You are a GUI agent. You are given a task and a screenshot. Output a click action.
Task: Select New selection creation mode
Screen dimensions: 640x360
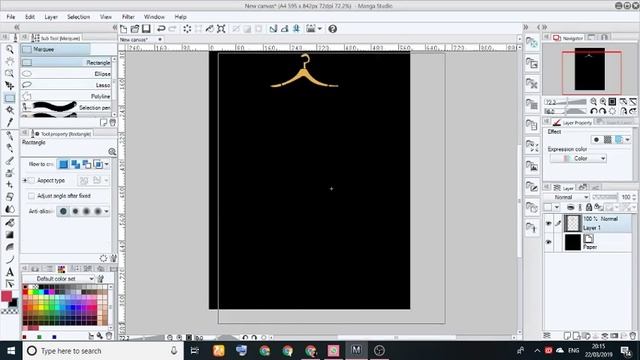click(x=63, y=164)
